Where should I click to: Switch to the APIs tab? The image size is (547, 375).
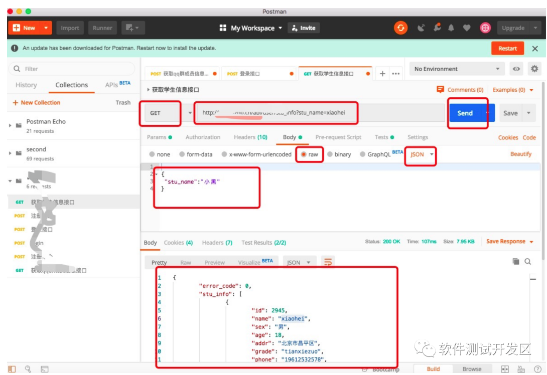(118, 84)
